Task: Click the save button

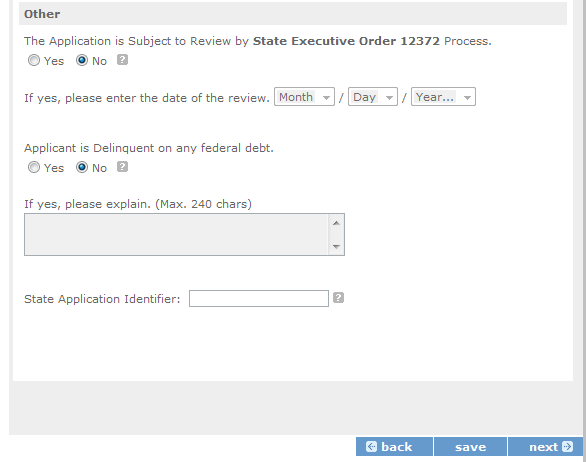Action: click(x=470, y=447)
